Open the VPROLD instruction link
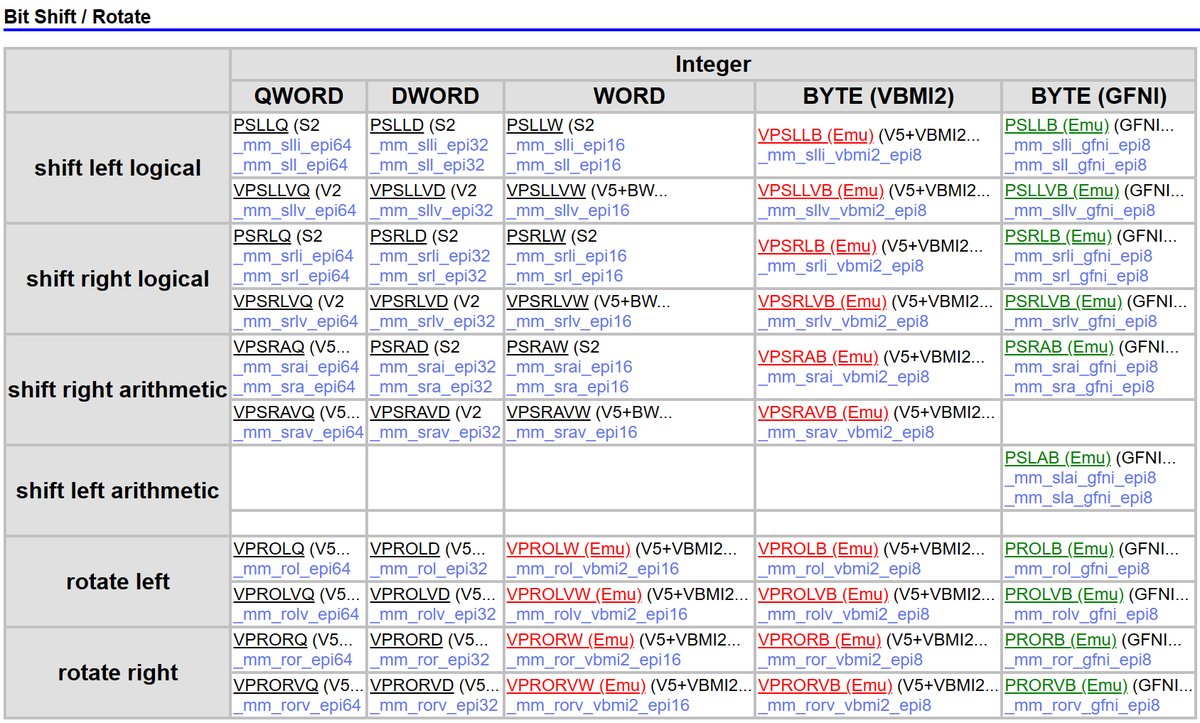Image resolution: width=1200 pixels, height=723 pixels. coord(405,550)
